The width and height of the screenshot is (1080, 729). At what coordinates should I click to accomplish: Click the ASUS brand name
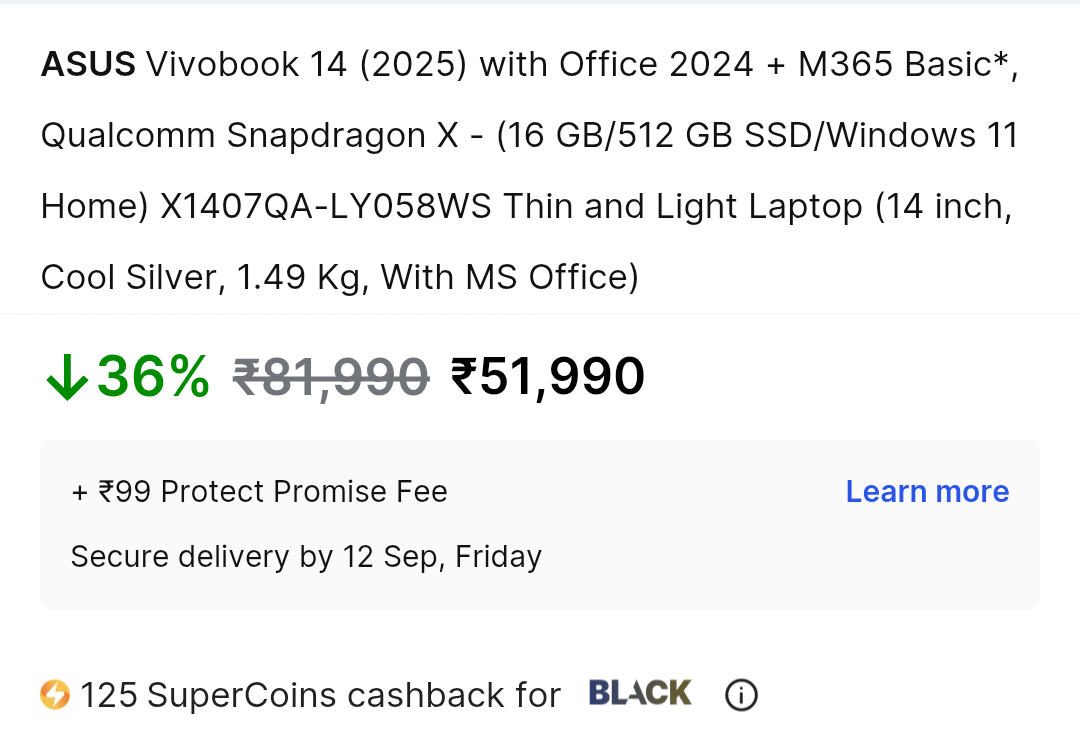[x=88, y=65]
